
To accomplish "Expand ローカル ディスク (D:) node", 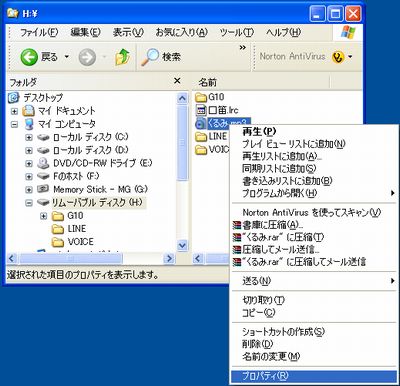I will point(29,150).
